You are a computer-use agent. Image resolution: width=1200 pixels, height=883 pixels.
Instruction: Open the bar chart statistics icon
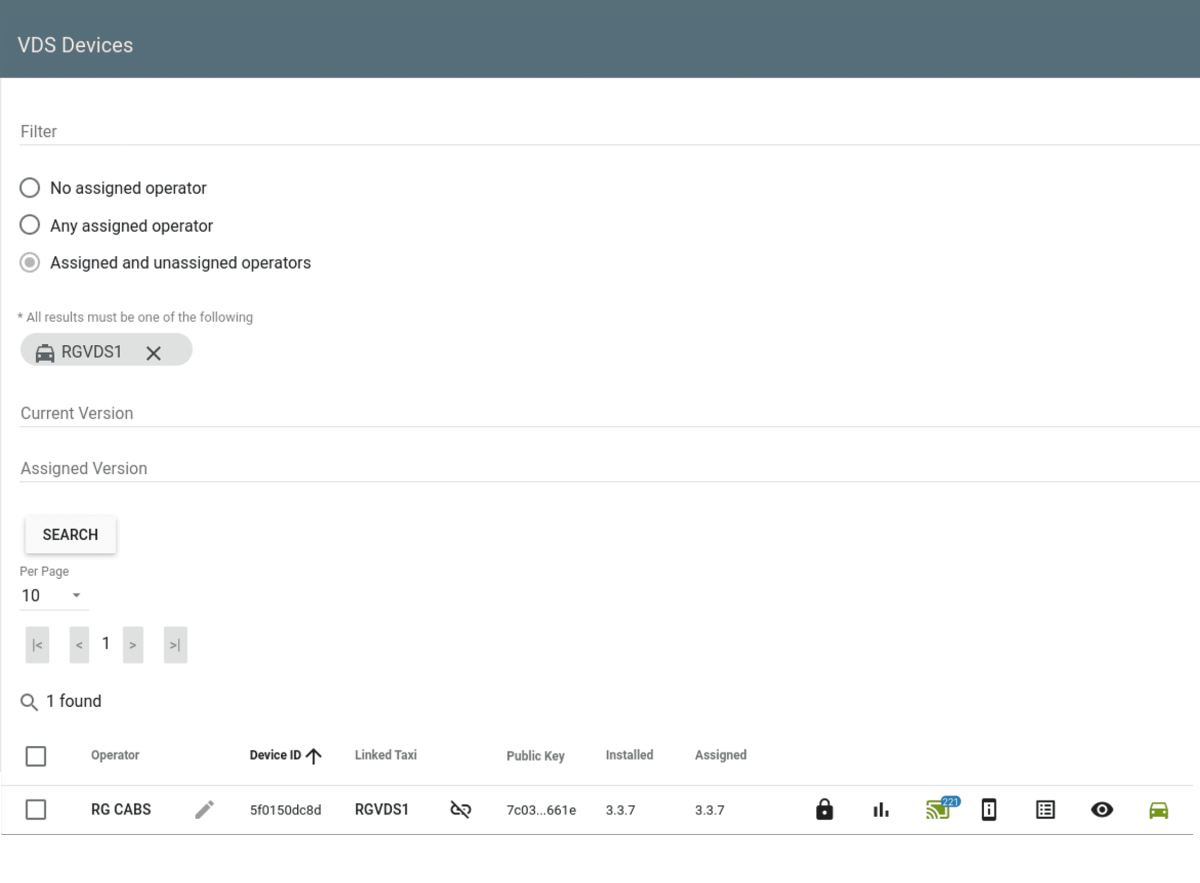(x=880, y=810)
